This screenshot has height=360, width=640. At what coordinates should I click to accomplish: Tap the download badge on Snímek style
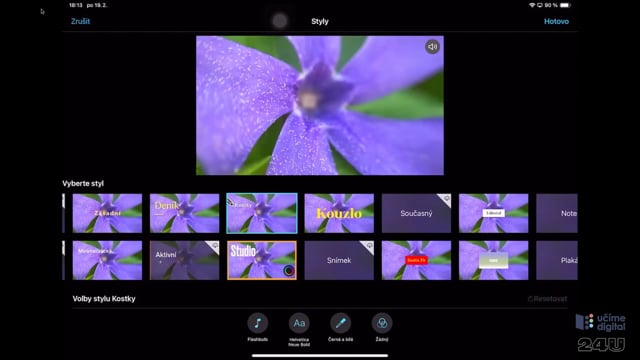(369, 246)
